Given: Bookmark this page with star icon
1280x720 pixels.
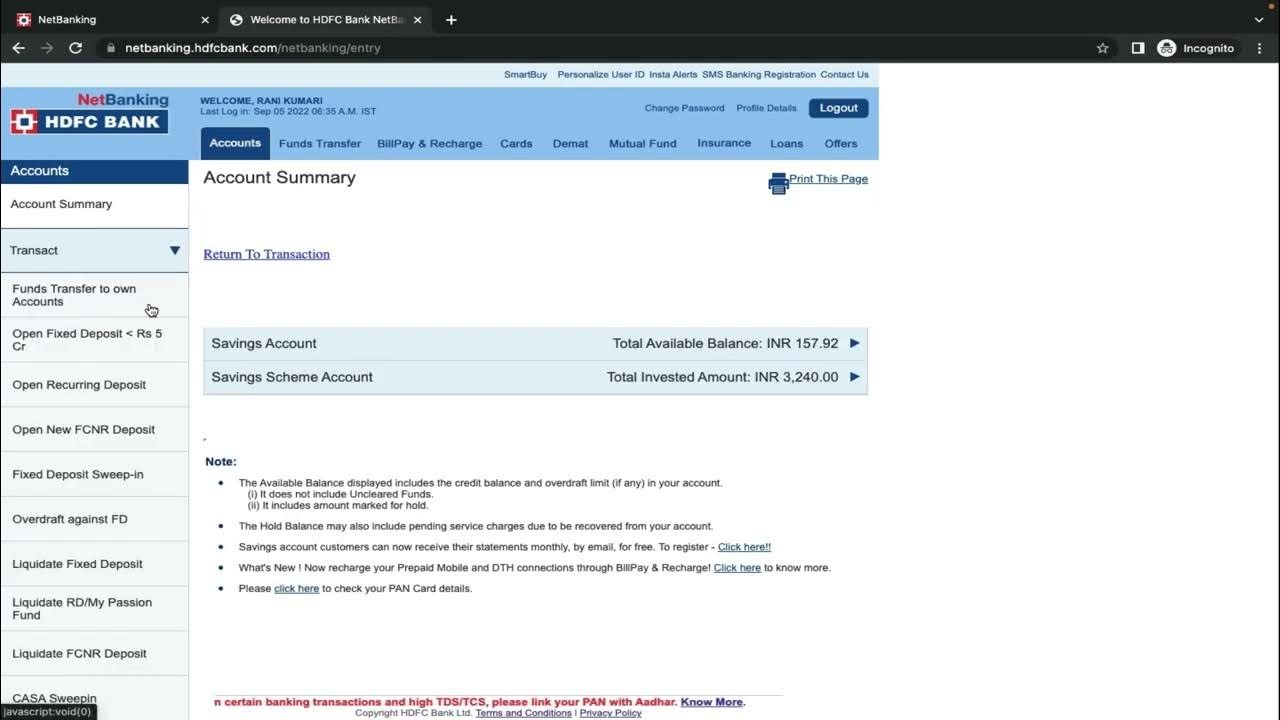Looking at the screenshot, I should coord(1103,48).
